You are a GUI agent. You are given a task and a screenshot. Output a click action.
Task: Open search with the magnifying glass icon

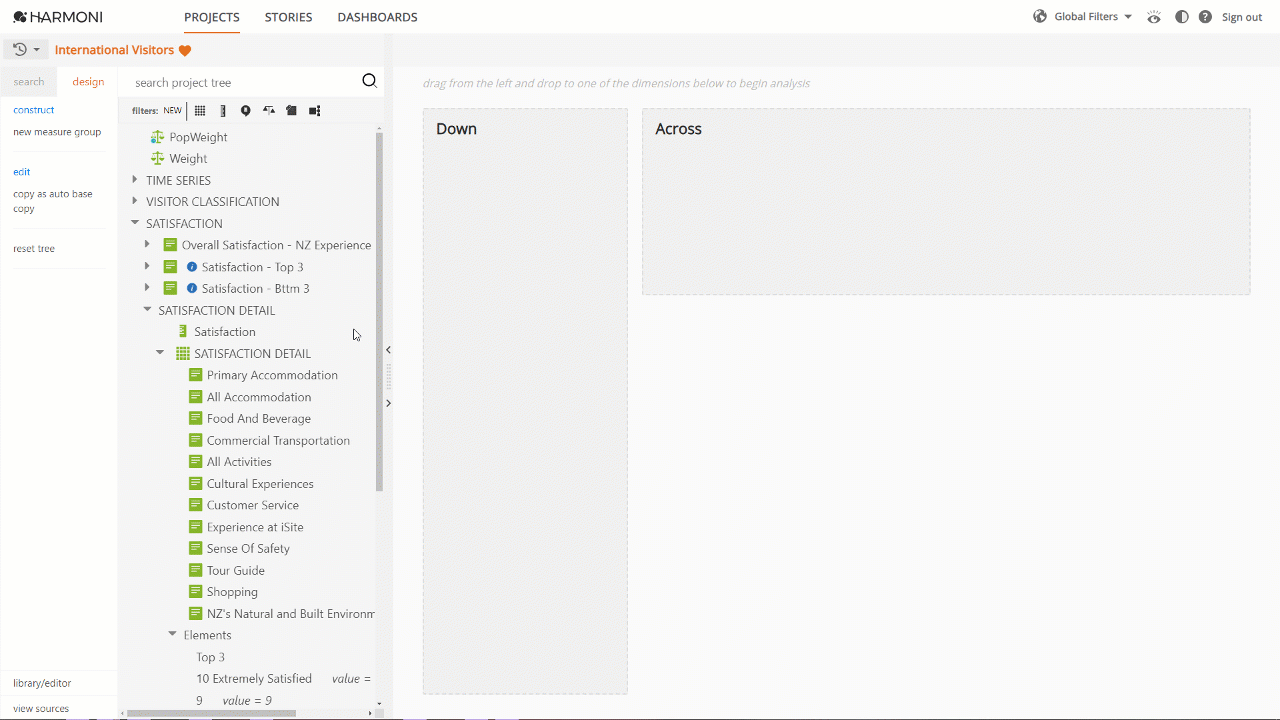point(369,81)
